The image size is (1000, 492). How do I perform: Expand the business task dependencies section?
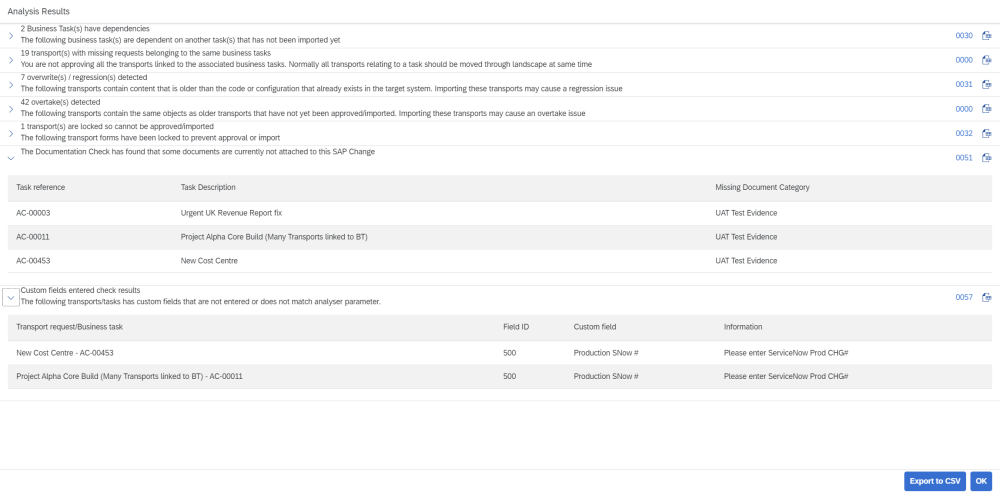click(10, 35)
